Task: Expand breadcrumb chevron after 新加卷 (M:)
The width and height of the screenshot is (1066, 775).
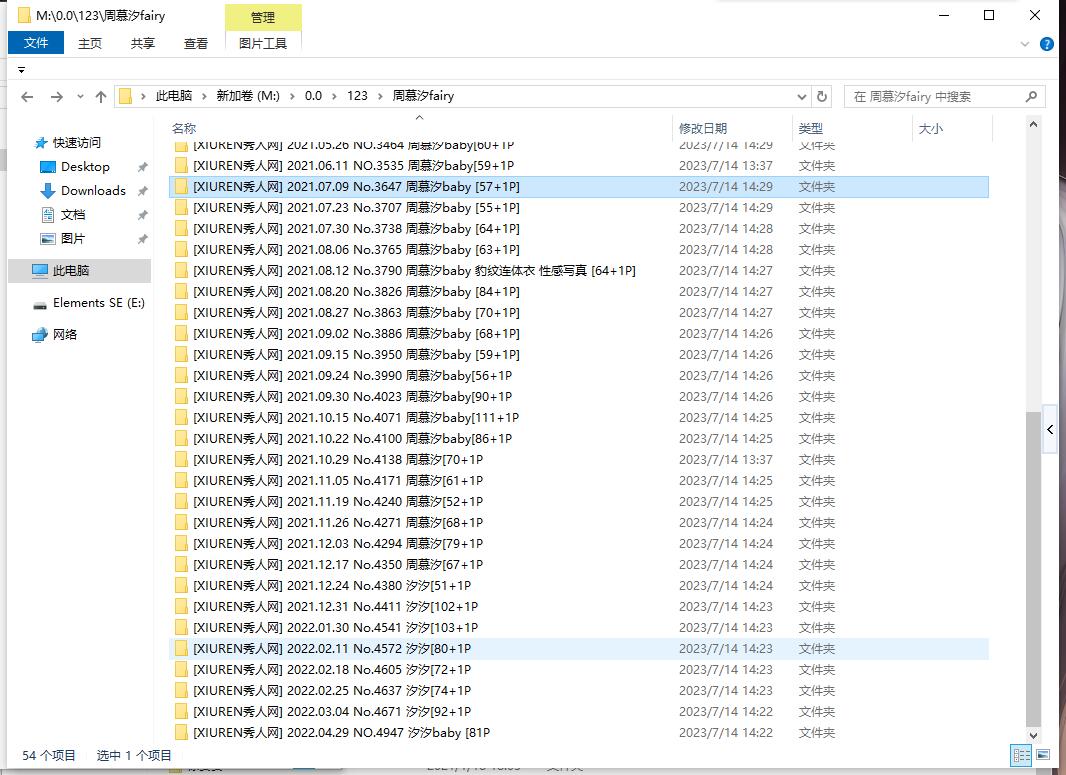Action: pos(292,97)
